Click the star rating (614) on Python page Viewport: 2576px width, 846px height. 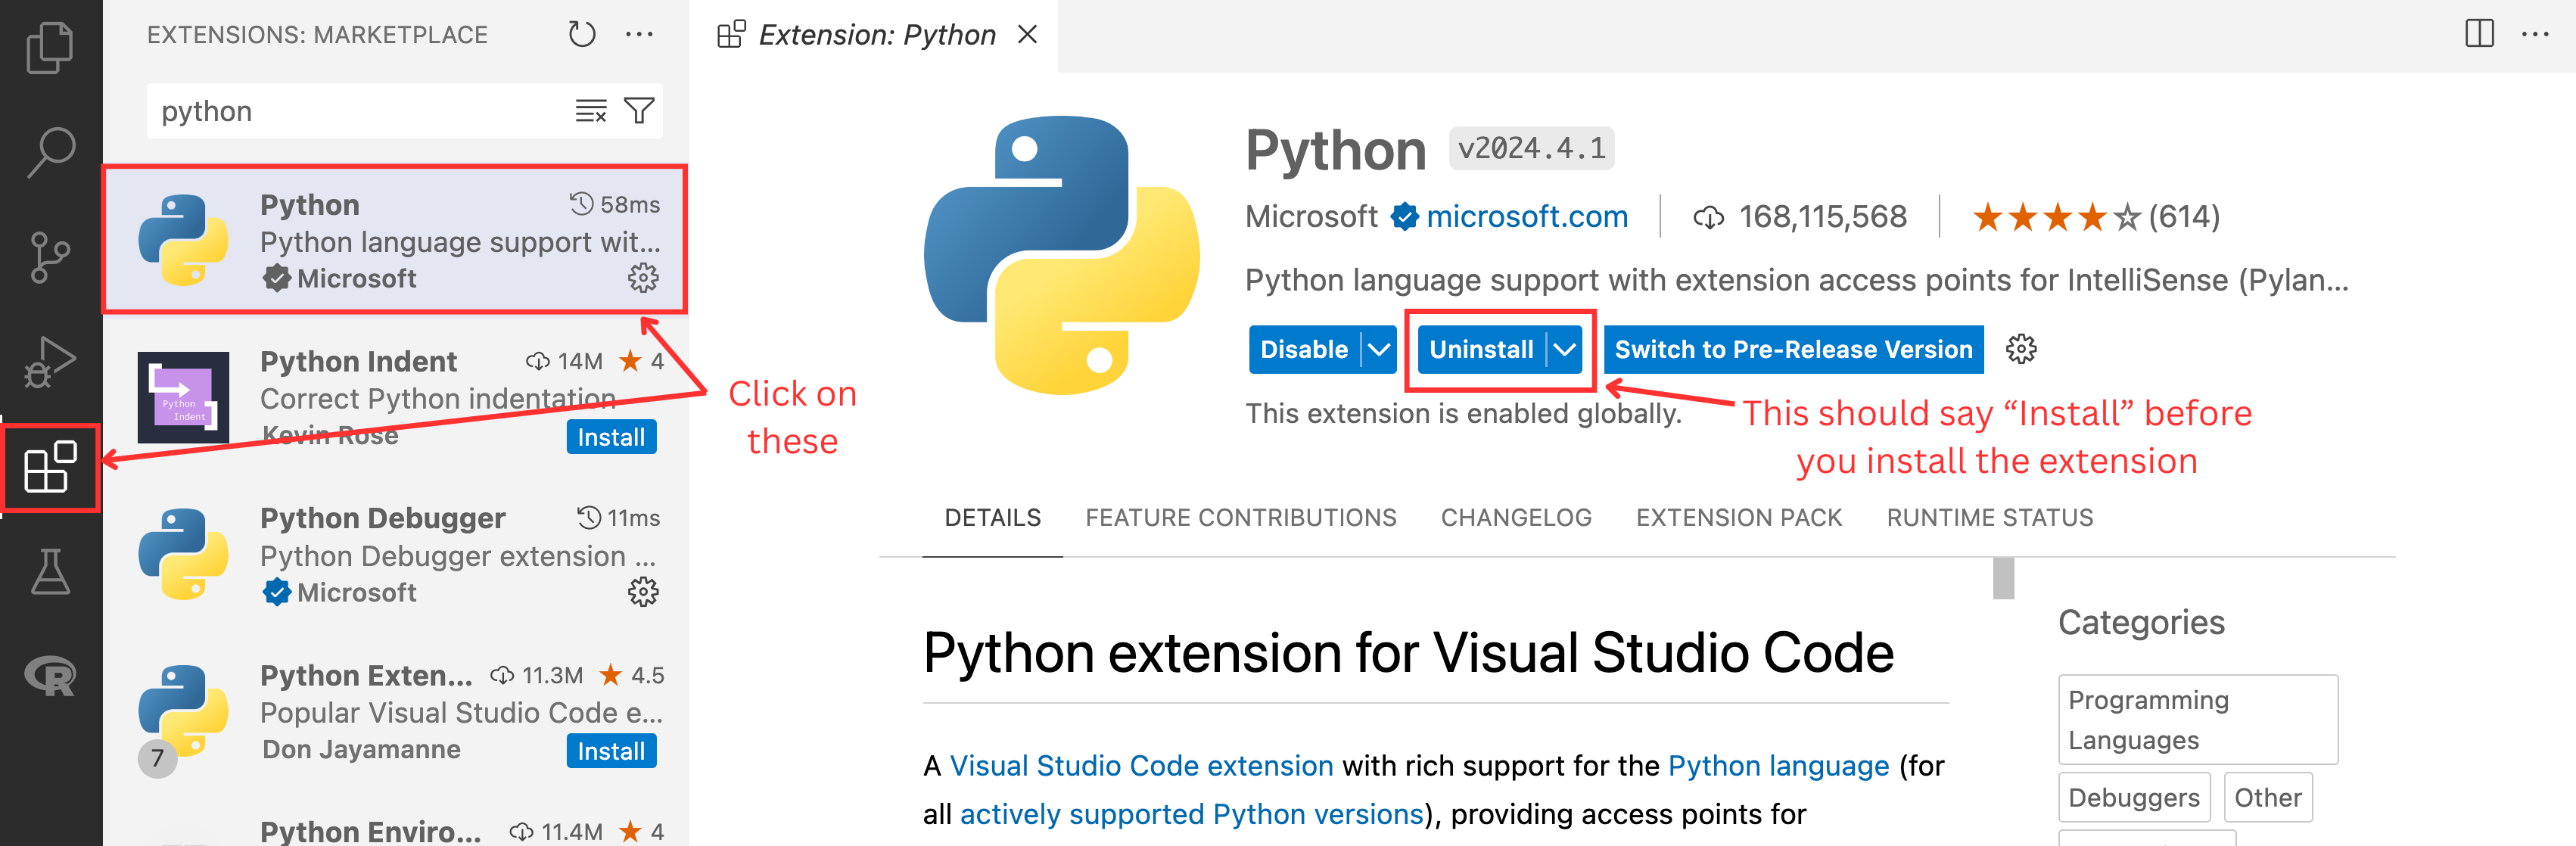click(2095, 217)
